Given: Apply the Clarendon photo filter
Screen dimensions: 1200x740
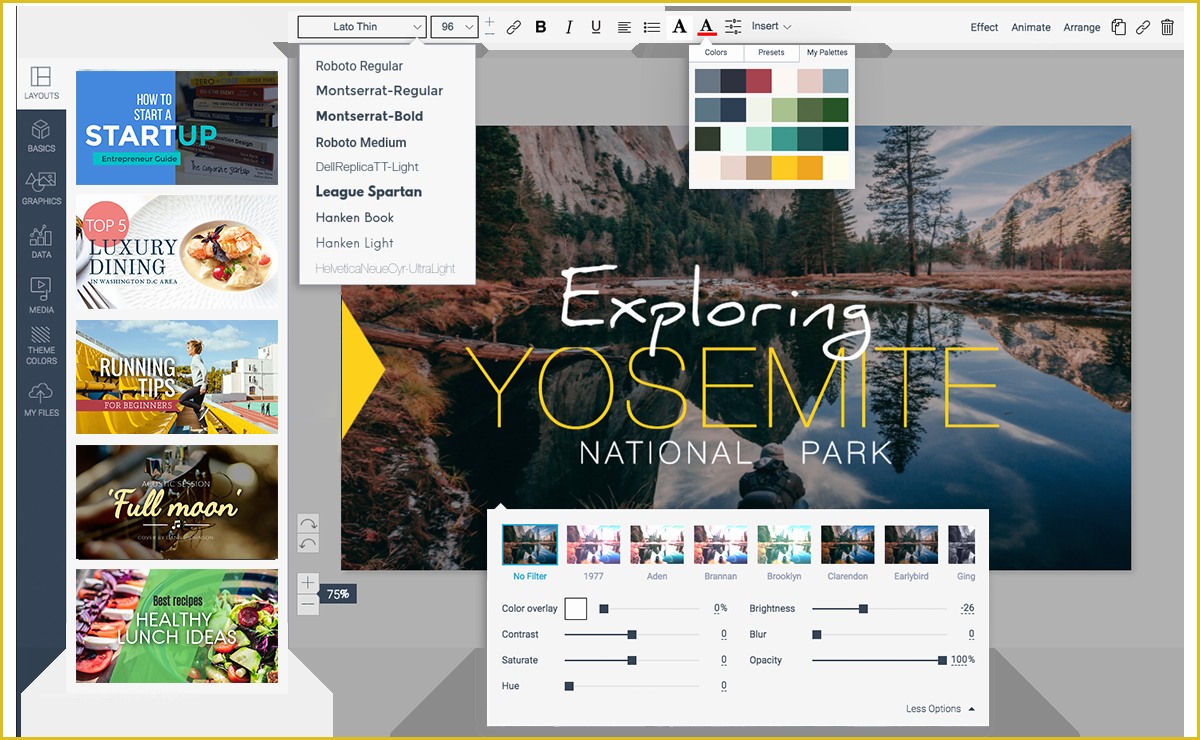Looking at the screenshot, I should pos(848,546).
